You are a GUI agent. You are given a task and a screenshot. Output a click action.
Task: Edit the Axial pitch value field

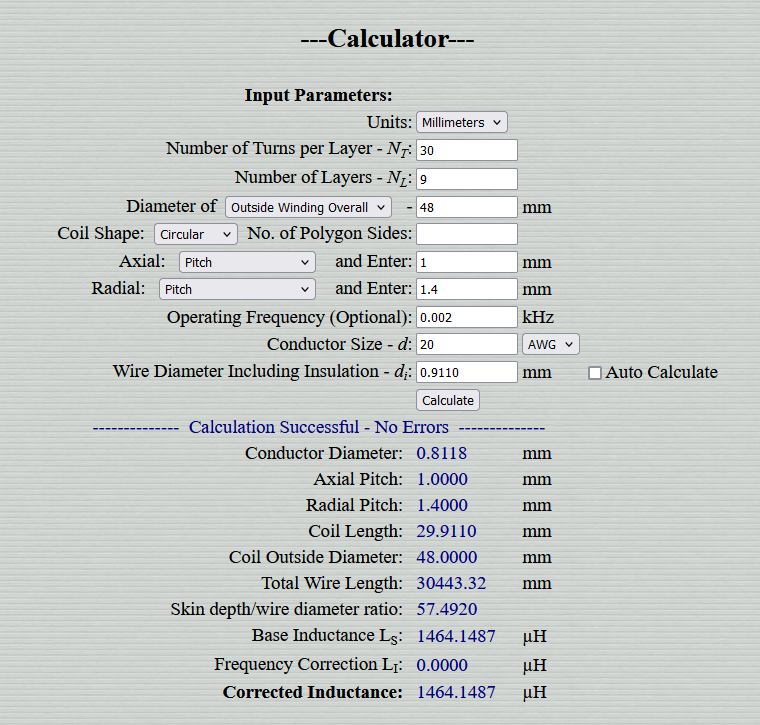pos(466,262)
